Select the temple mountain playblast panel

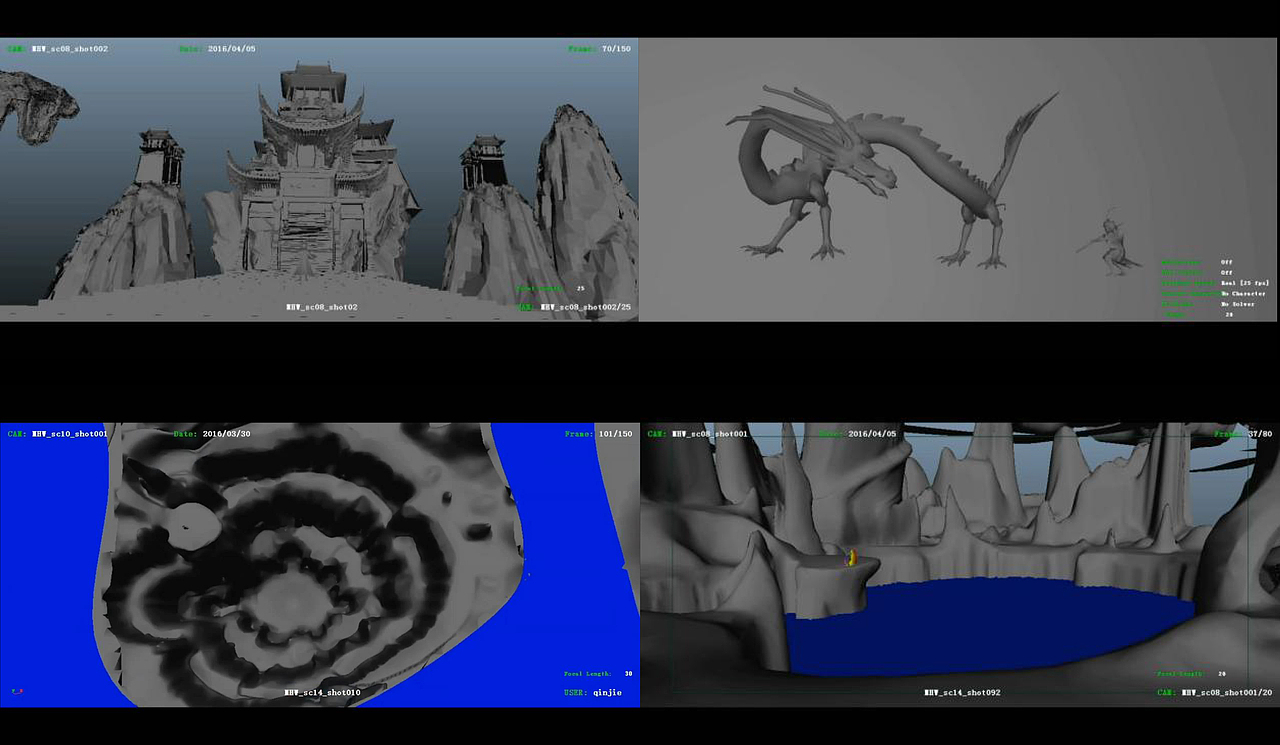point(319,180)
